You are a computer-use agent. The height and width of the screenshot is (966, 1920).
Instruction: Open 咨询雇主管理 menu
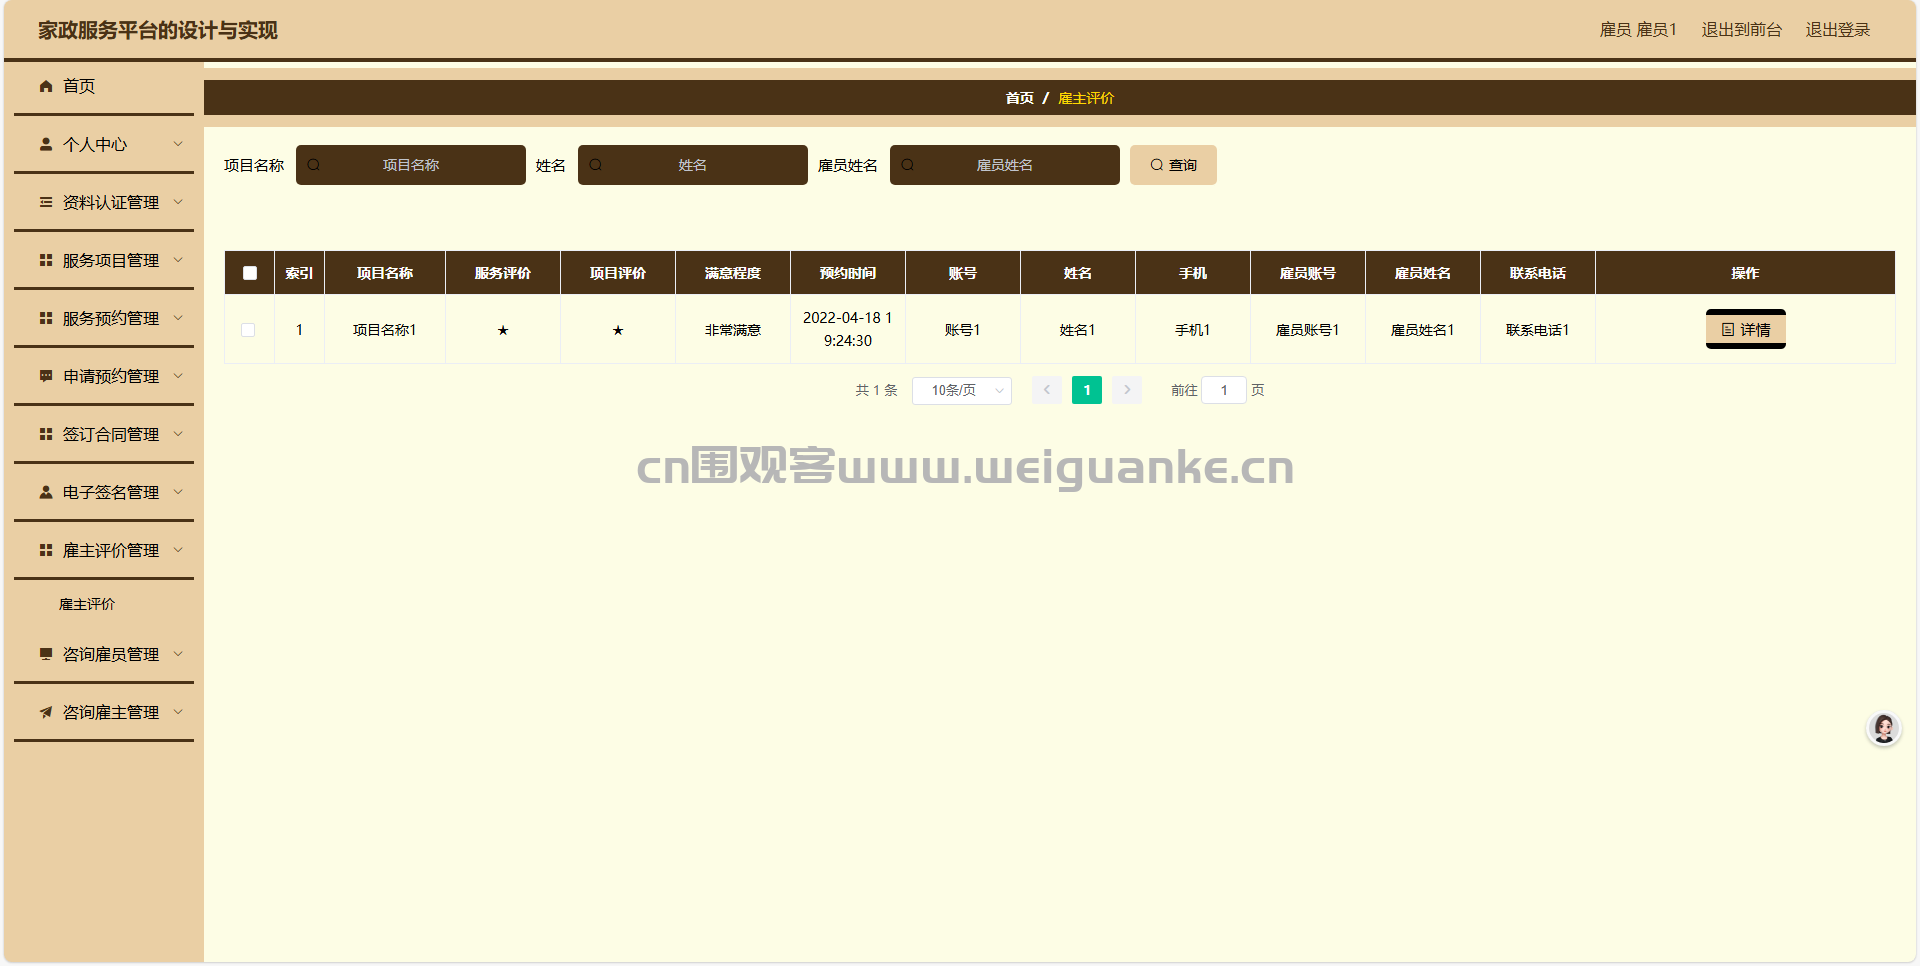click(104, 712)
